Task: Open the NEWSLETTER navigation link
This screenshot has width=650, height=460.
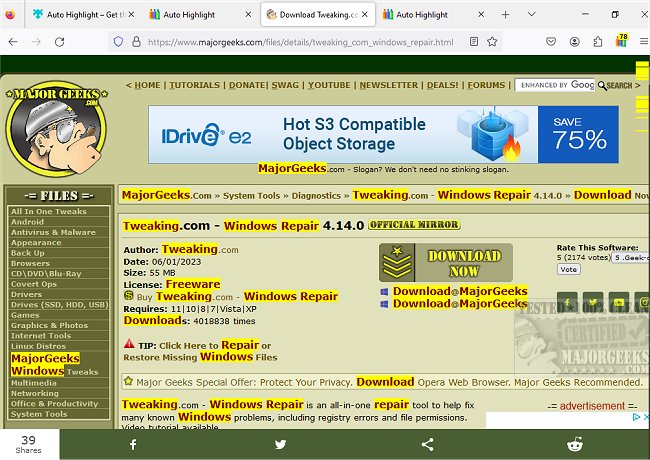Action: point(389,85)
